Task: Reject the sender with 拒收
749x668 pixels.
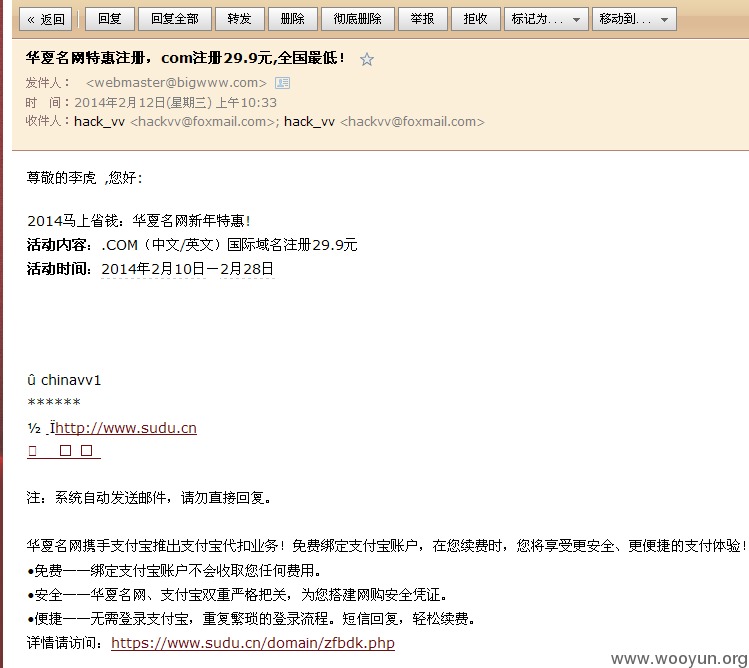Action: click(x=475, y=19)
